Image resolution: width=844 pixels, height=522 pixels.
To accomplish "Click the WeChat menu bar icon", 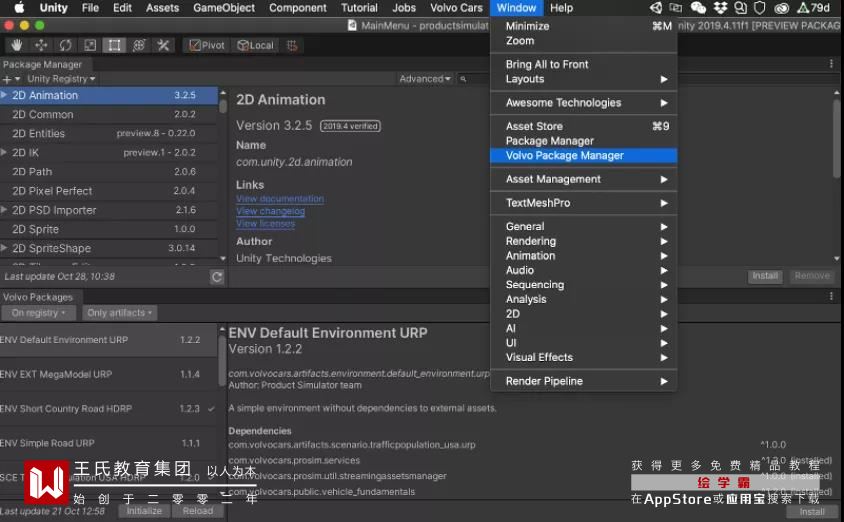I will click(x=698, y=8).
